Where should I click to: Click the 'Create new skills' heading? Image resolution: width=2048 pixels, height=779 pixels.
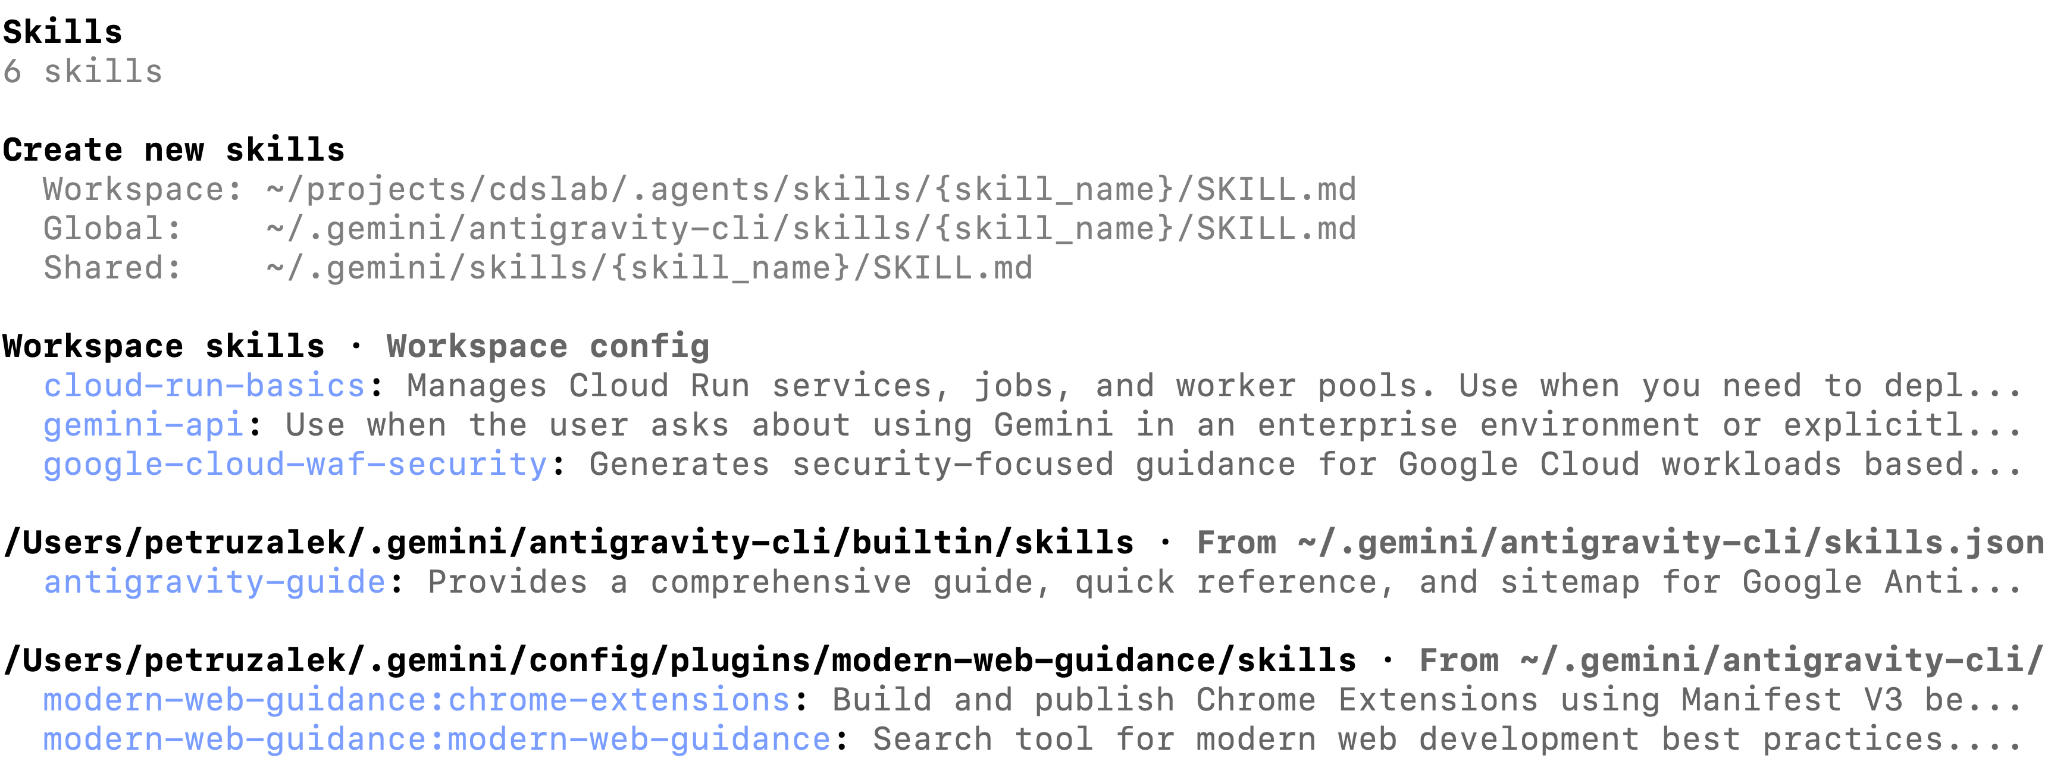(x=174, y=150)
